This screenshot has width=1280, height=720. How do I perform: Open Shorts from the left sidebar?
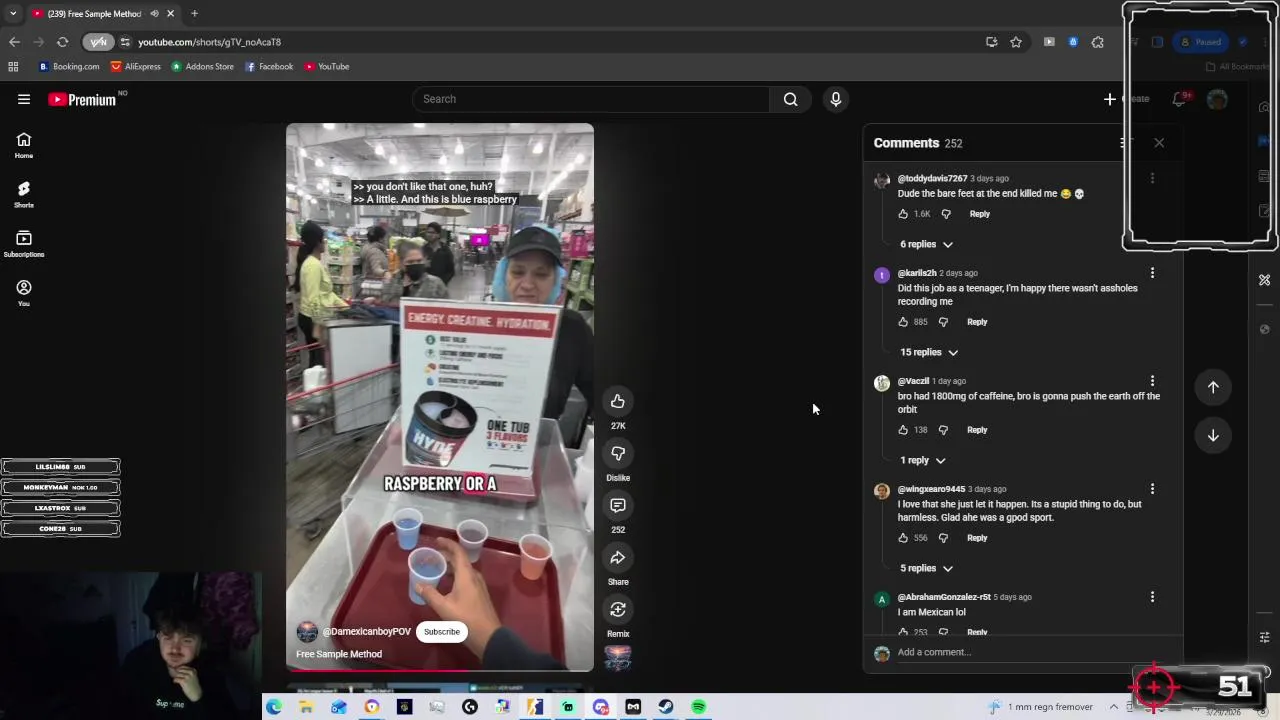[24, 195]
